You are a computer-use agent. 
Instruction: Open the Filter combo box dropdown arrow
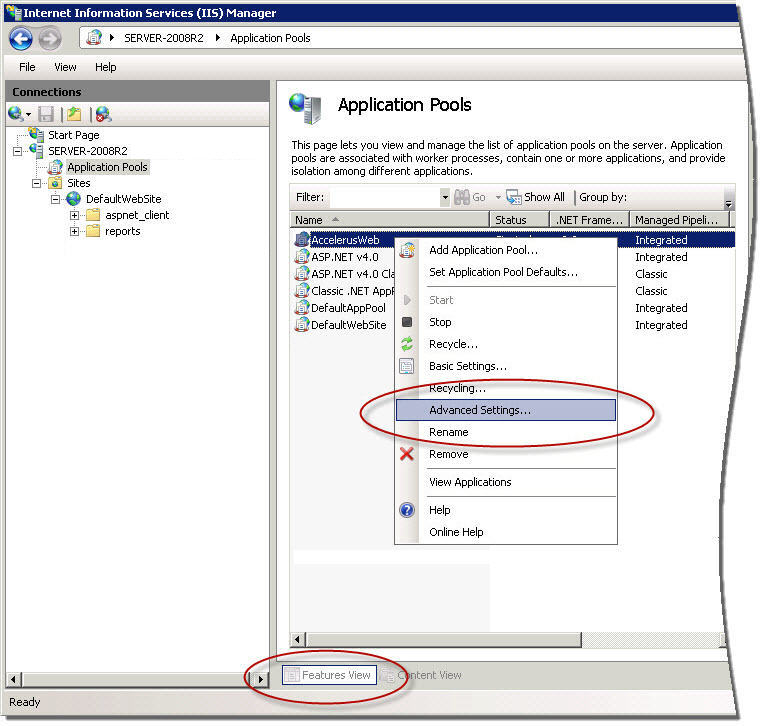(445, 197)
